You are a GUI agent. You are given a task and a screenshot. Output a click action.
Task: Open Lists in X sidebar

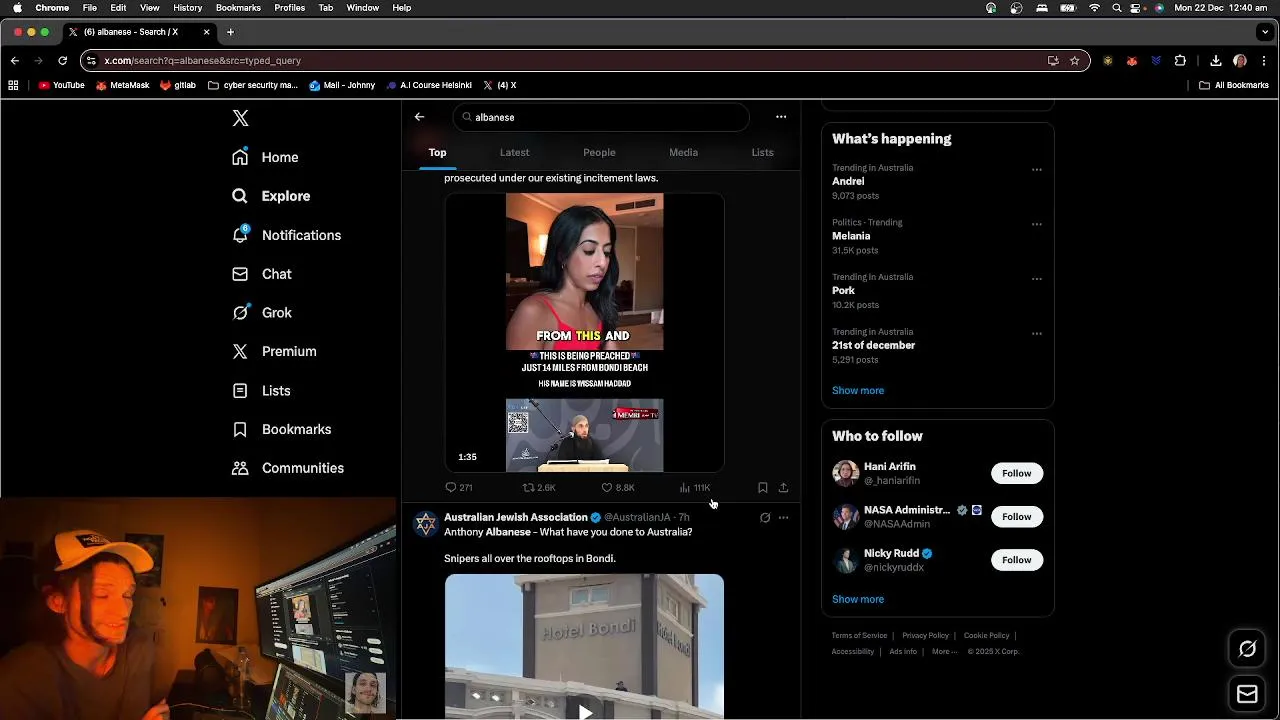[261, 391]
